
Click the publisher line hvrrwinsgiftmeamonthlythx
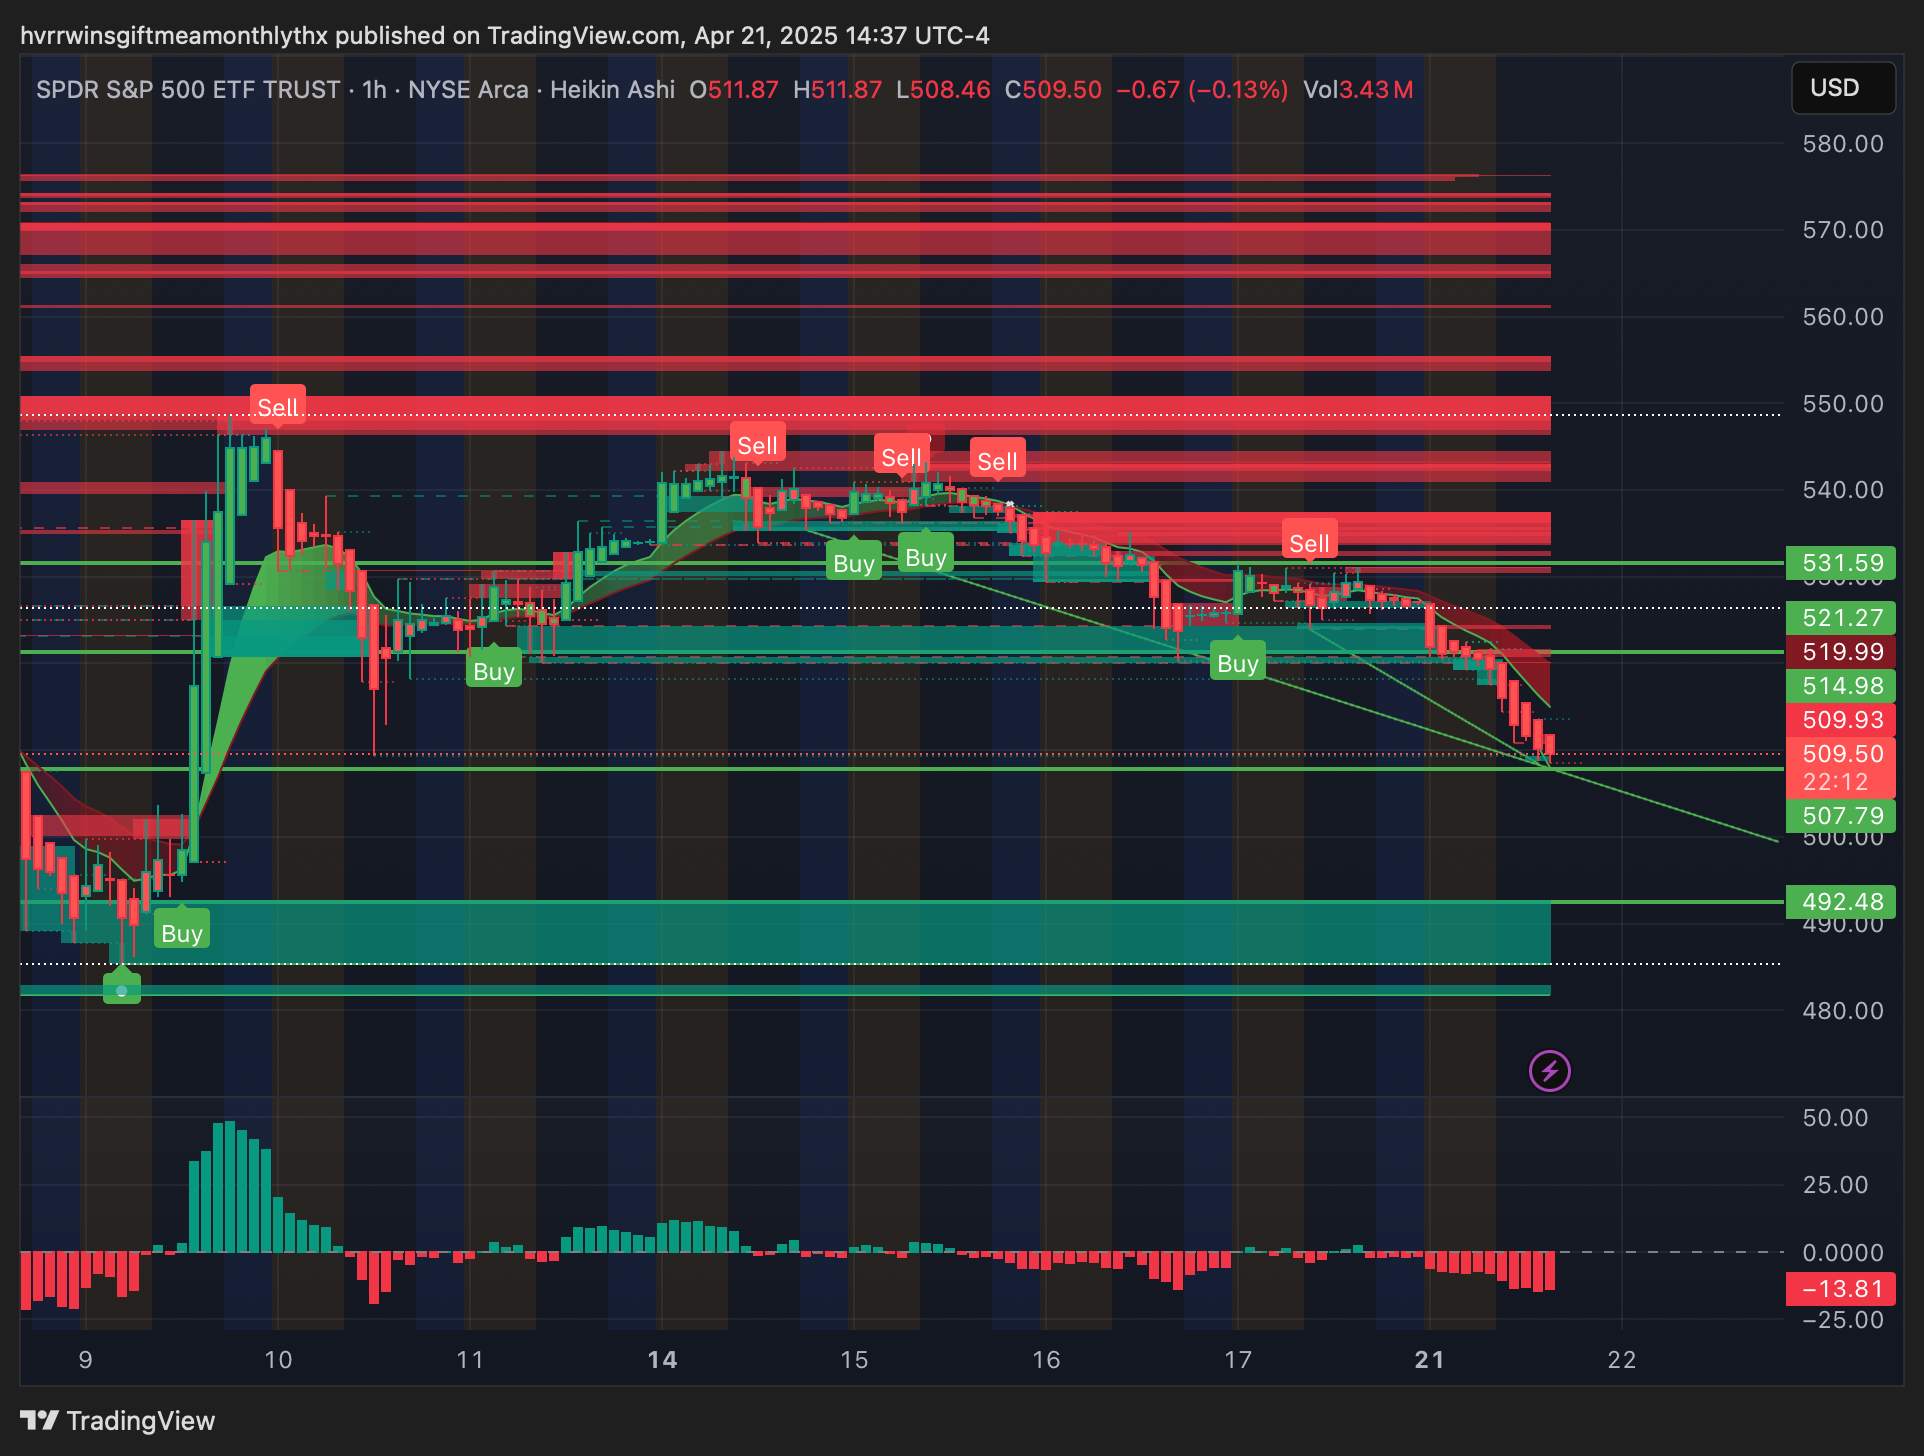[x=504, y=36]
